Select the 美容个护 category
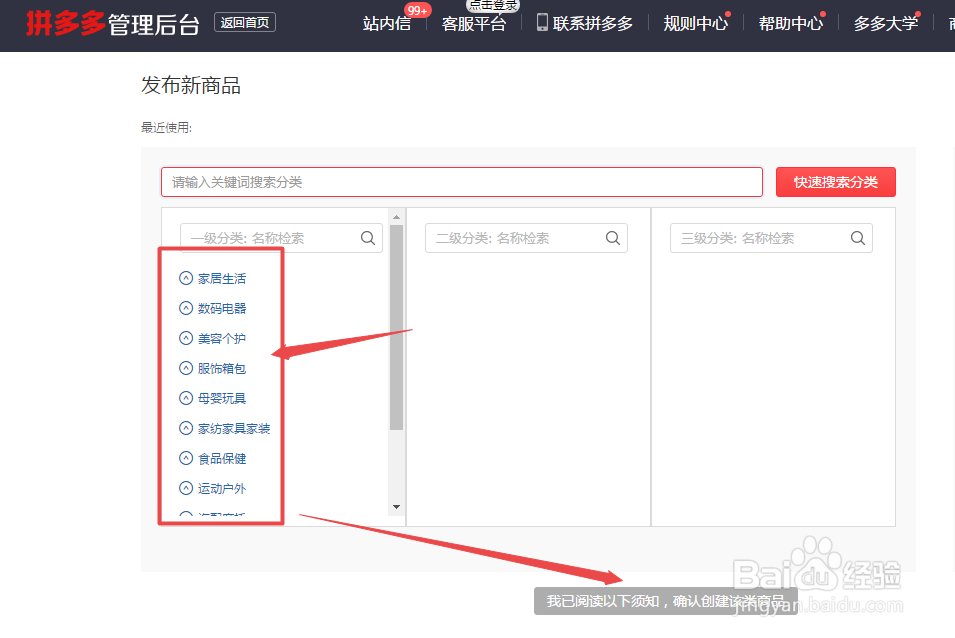This screenshot has height=638, width=955. (x=222, y=338)
